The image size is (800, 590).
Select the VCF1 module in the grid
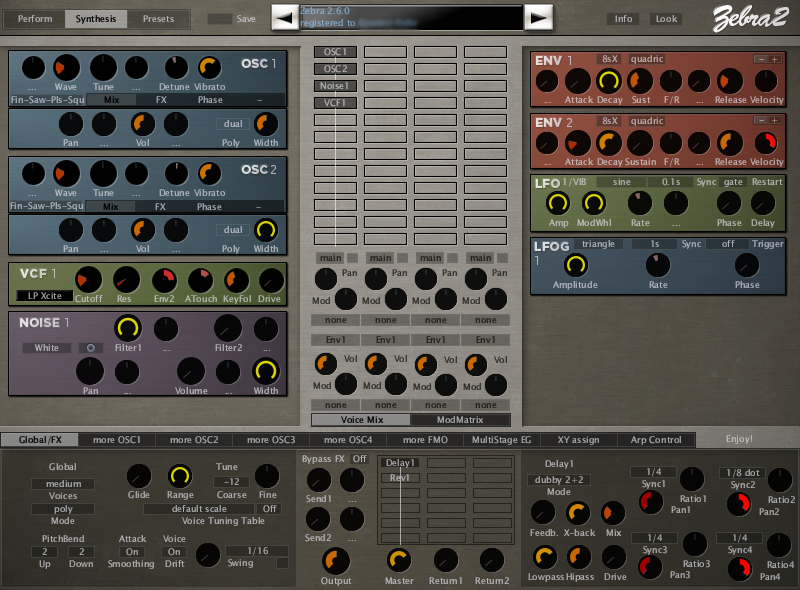pyautogui.click(x=335, y=103)
